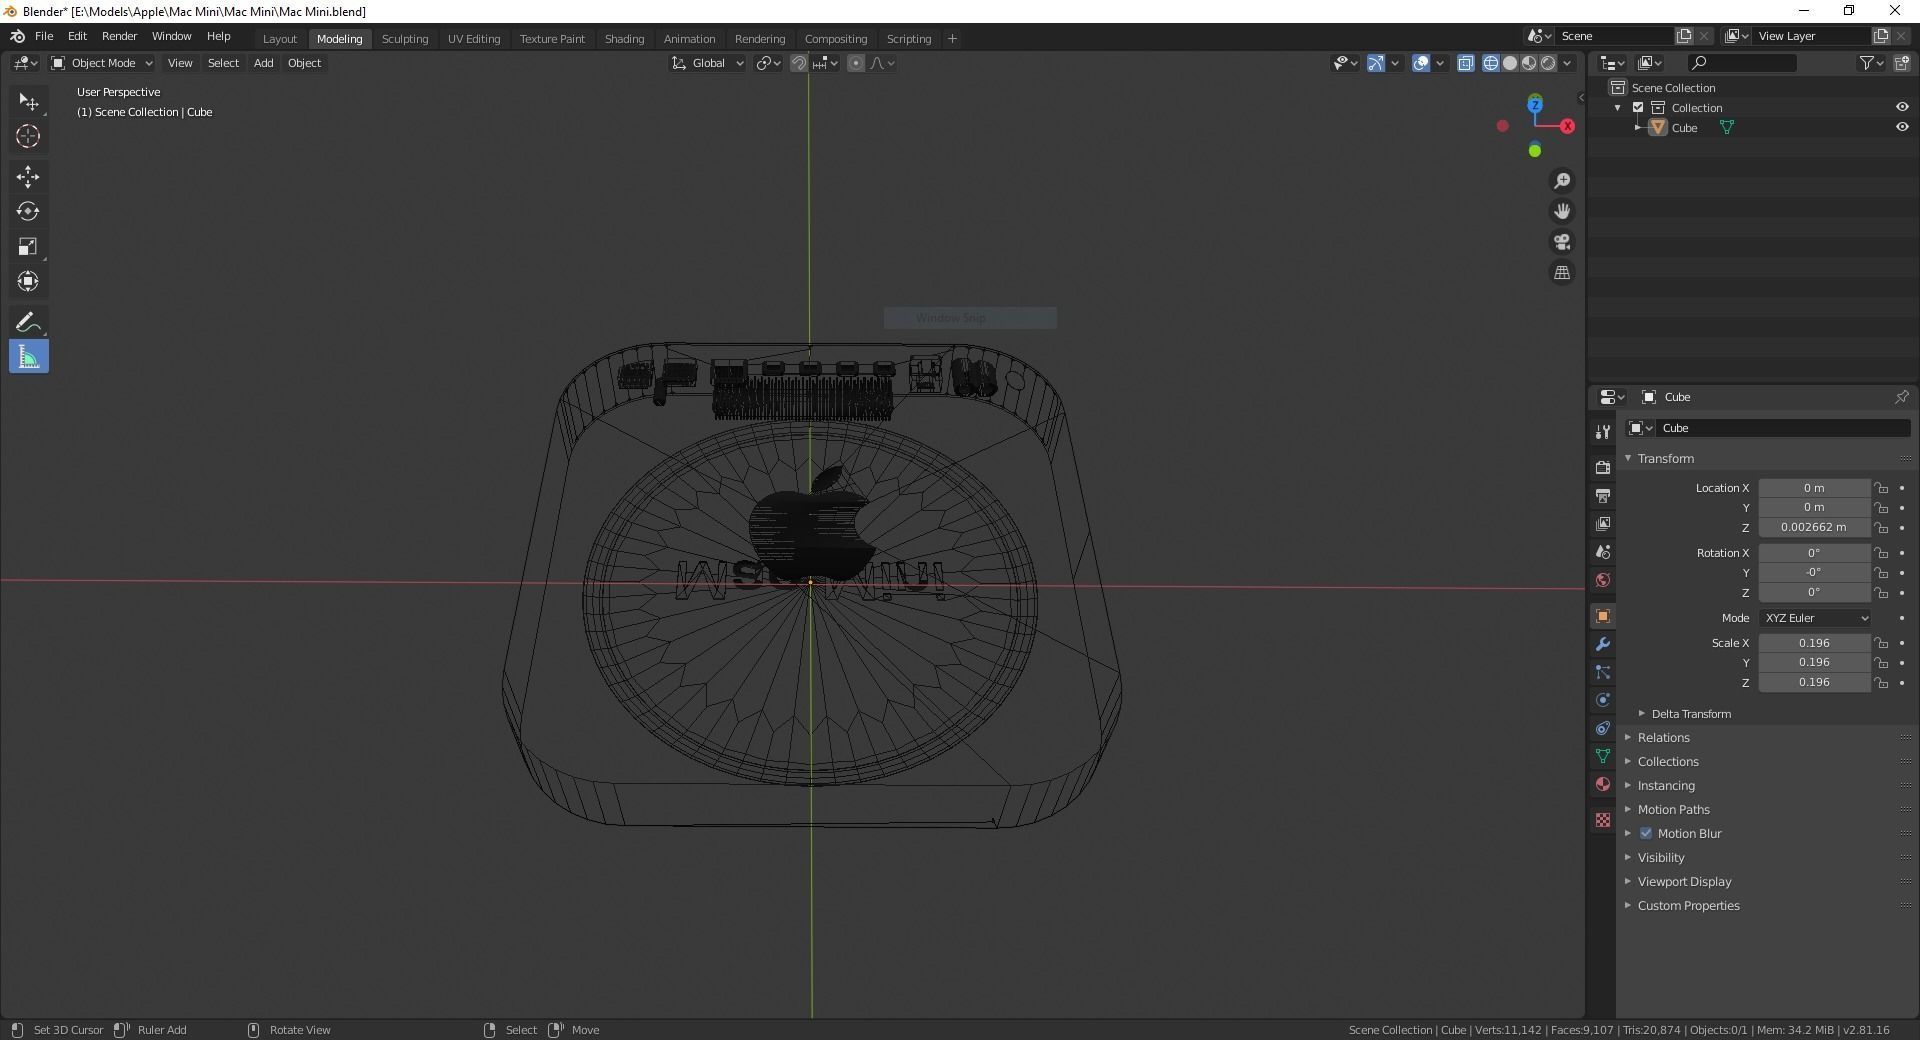Click the red X axis gizmo
1920x1040 pixels.
[x=1567, y=126]
